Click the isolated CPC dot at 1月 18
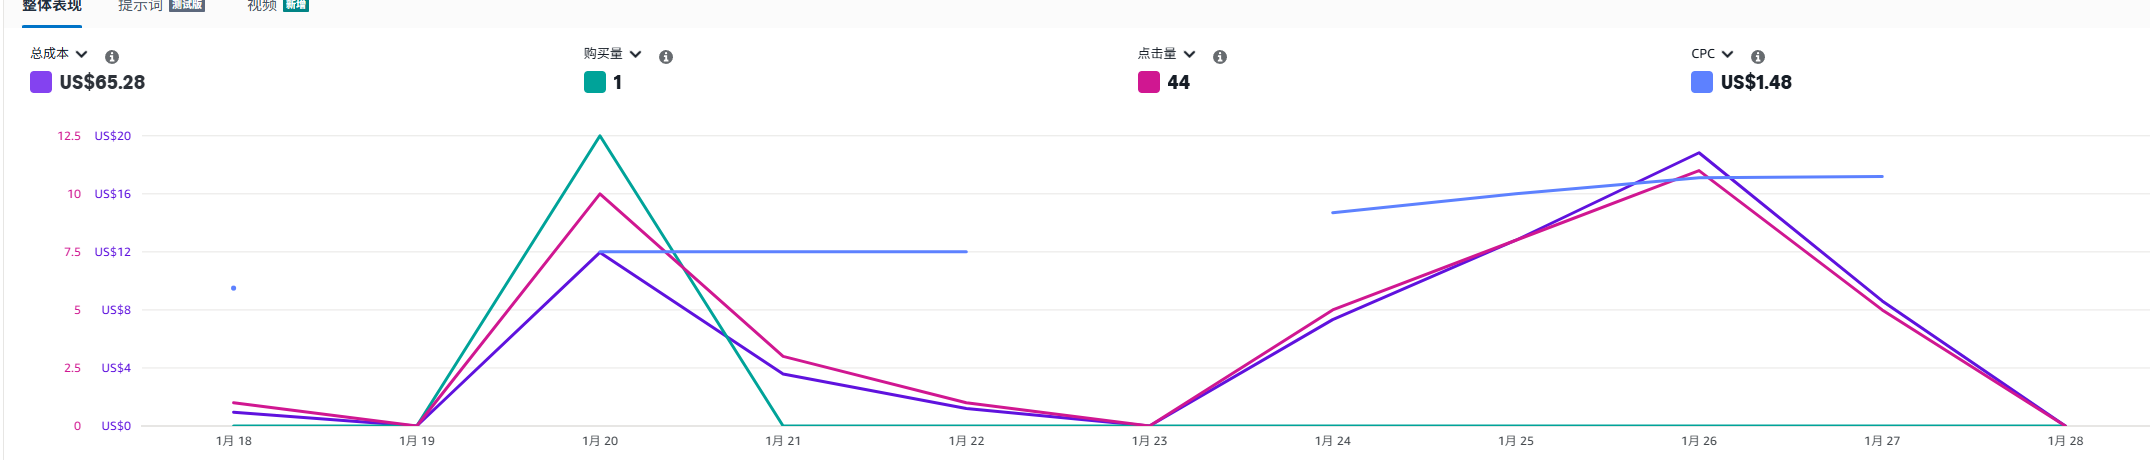 pos(234,288)
